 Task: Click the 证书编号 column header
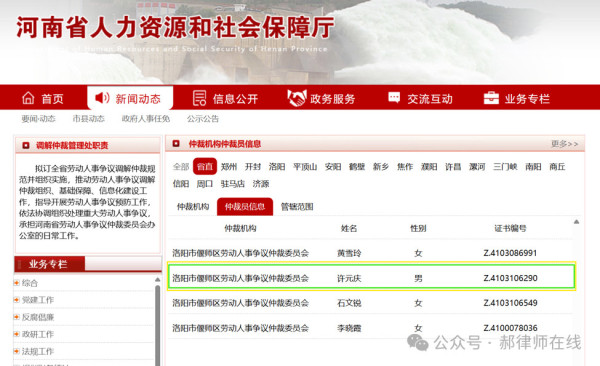(510, 229)
